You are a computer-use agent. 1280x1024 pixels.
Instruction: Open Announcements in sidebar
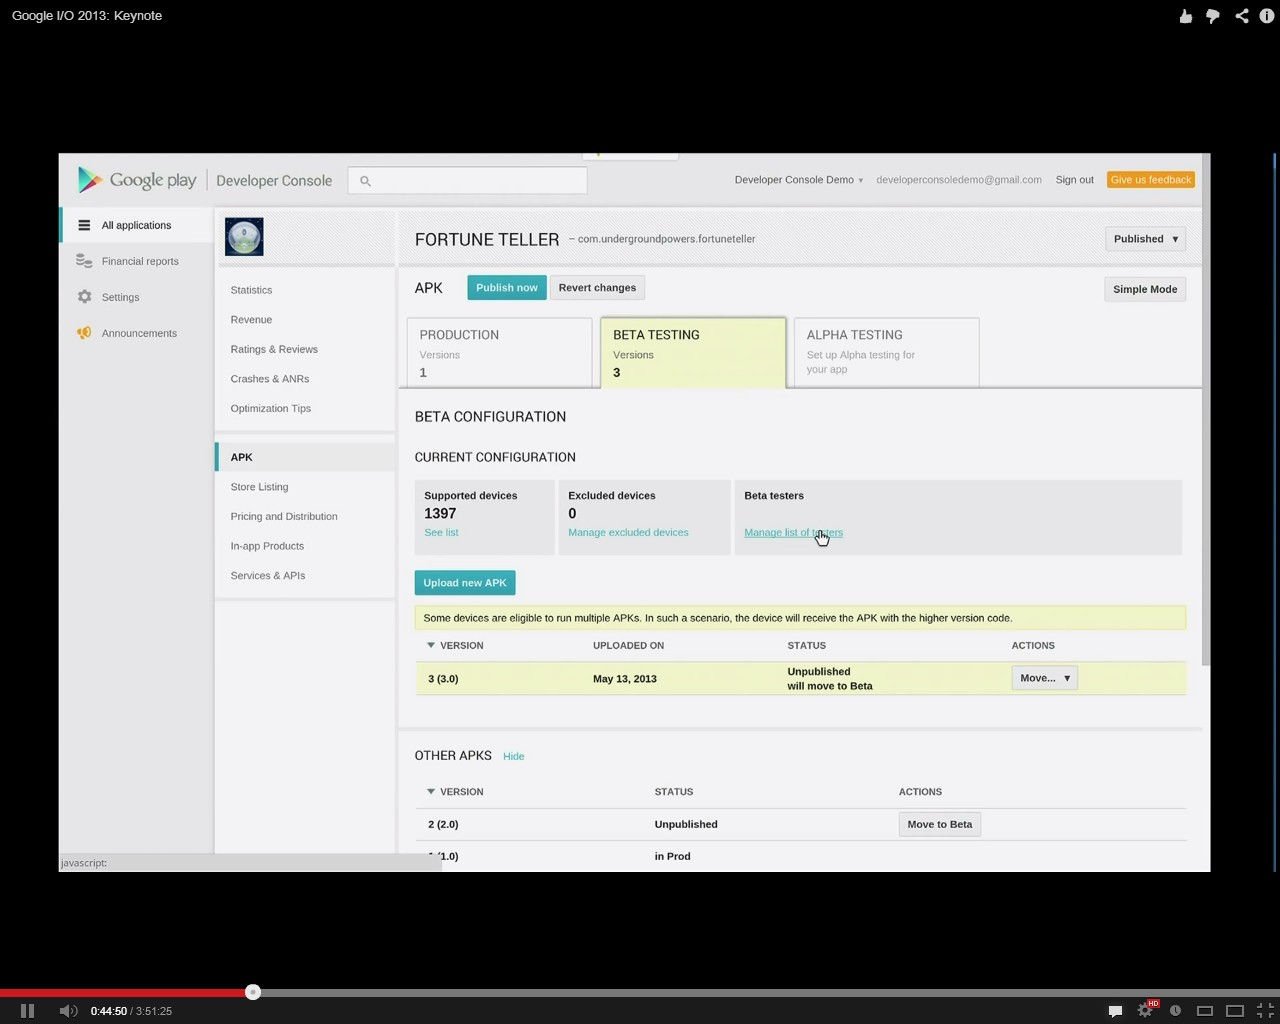[139, 333]
